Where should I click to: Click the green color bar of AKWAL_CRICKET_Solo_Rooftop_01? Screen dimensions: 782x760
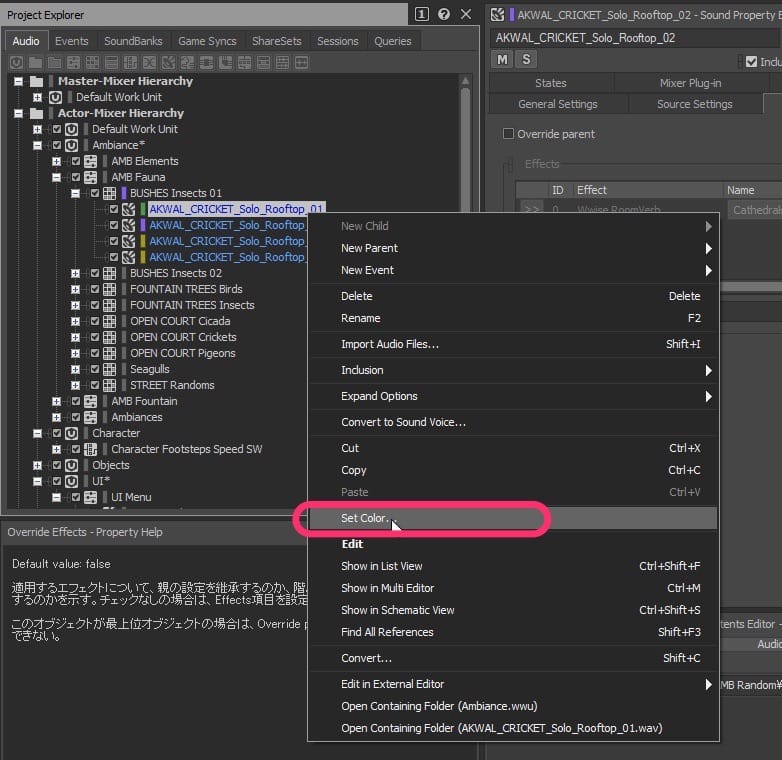pos(143,209)
